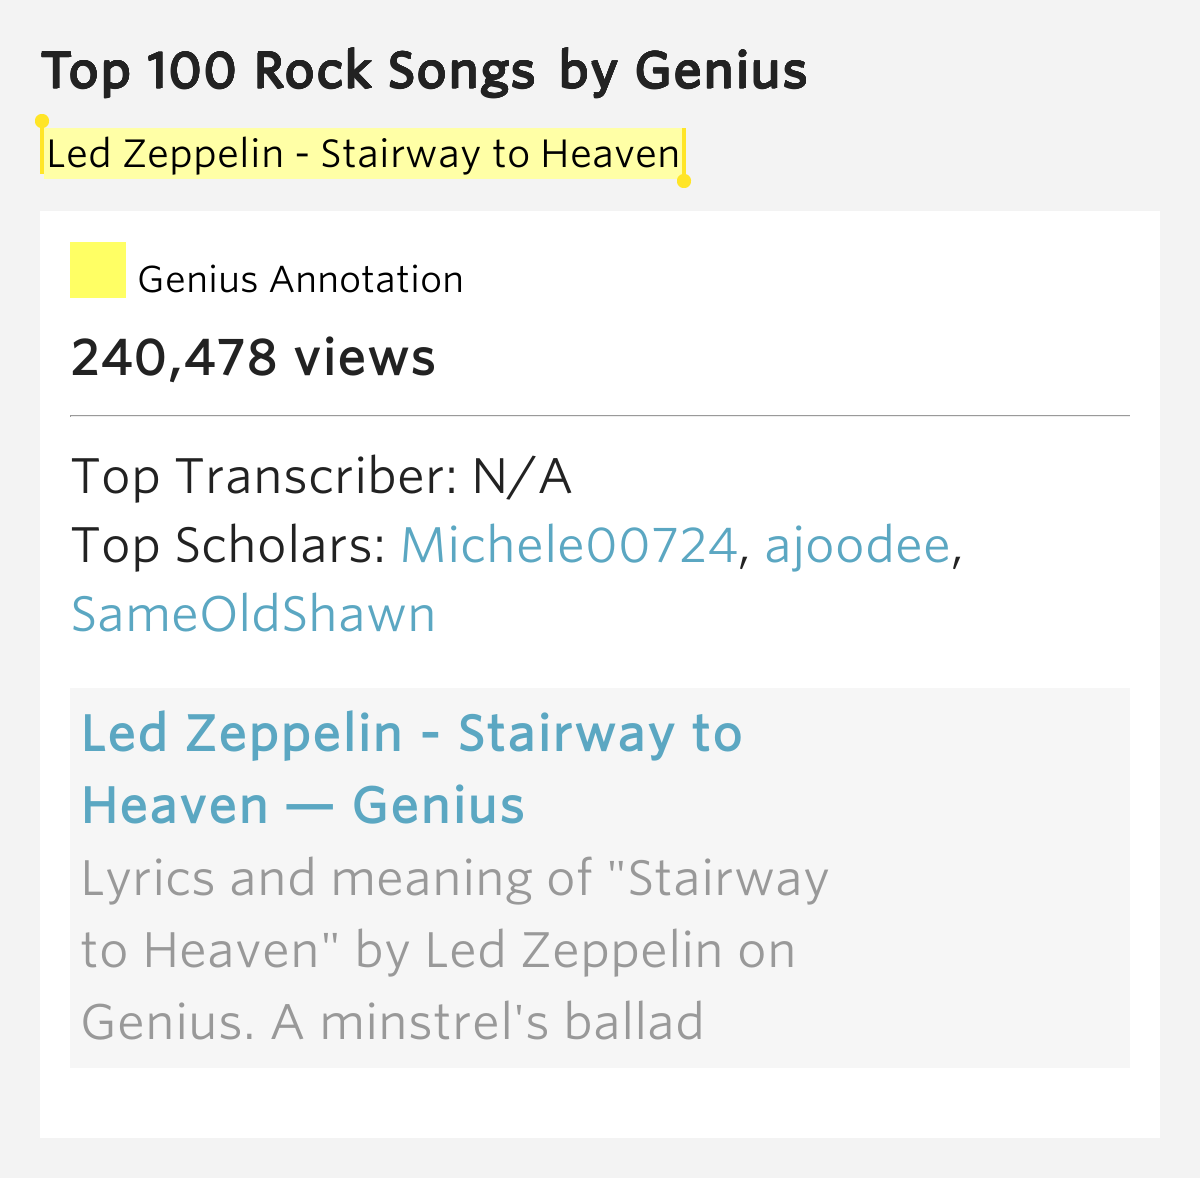Click the Genius Annotation label
Image resolution: width=1200 pixels, height=1178 pixels.
300,279
